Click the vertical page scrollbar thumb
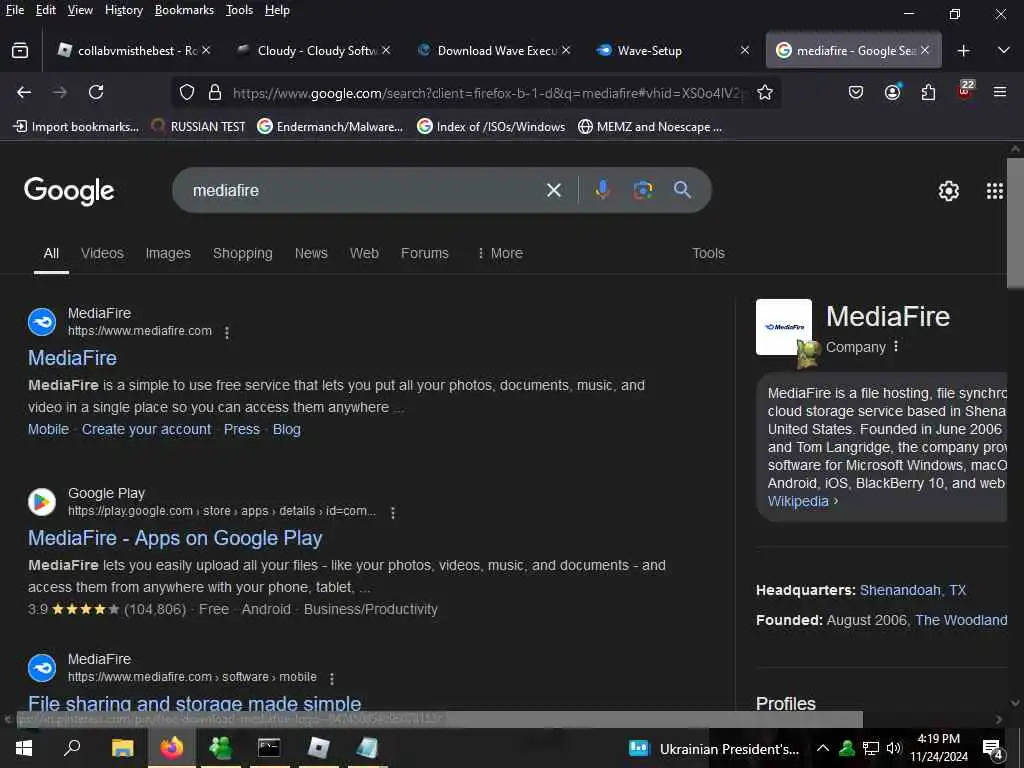This screenshot has height=768, width=1024. pyautogui.click(x=1015, y=221)
